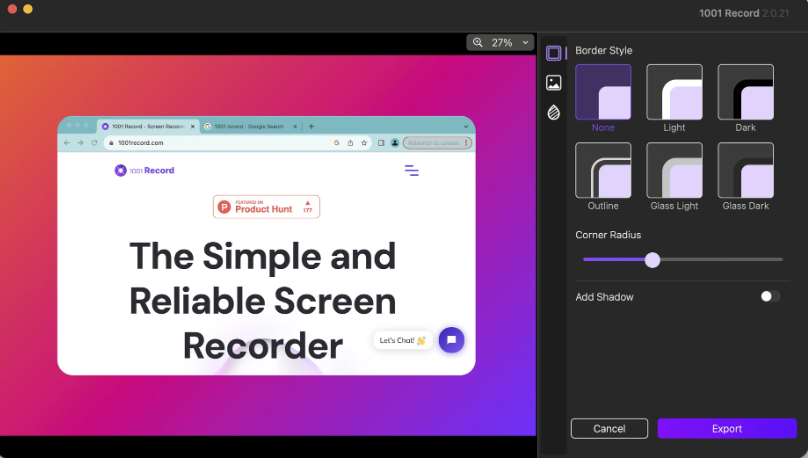The image size is (808, 458).
Task: Click the yellow minimize window button
Action: pyautogui.click(x=28, y=9)
